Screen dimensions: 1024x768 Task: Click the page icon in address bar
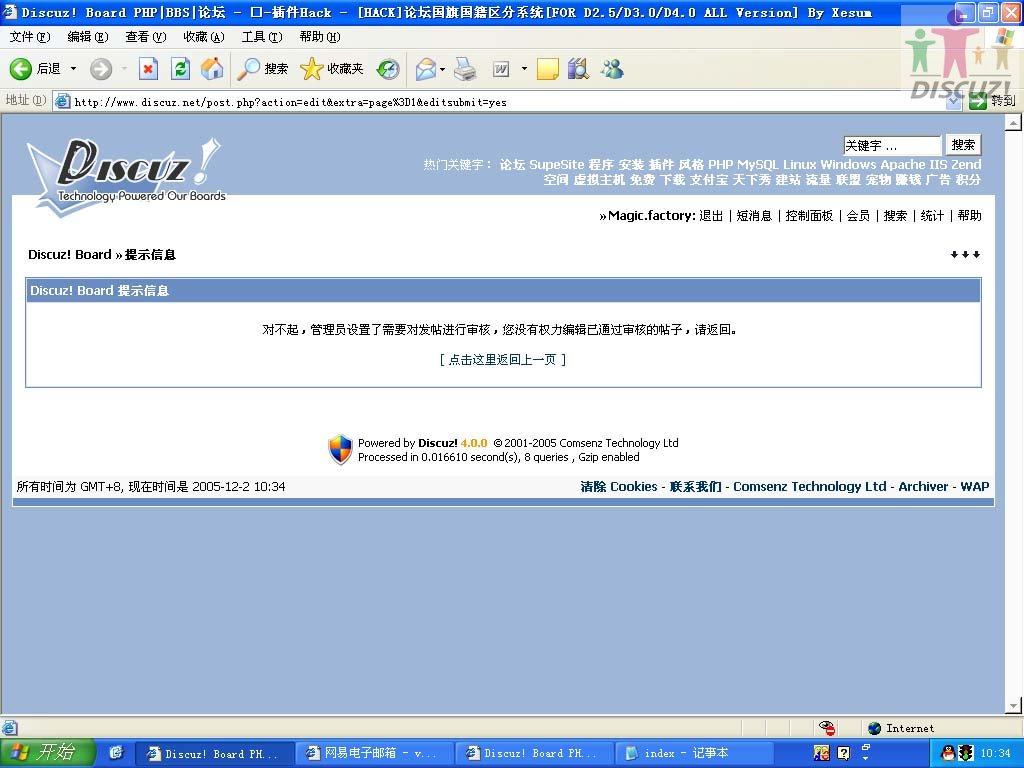click(62, 101)
